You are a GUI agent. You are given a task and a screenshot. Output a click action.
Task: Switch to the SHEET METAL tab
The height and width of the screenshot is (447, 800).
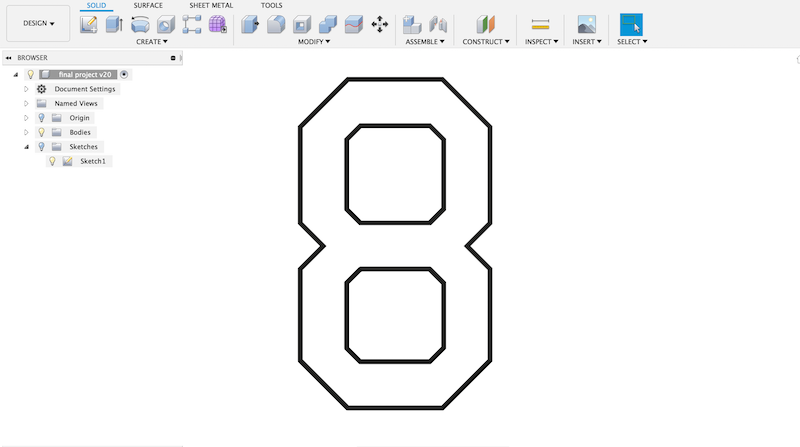[x=211, y=5]
